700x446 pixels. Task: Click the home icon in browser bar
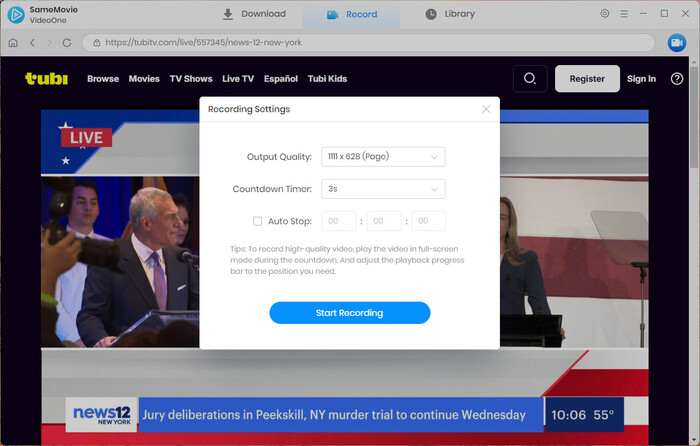[13, 43]
